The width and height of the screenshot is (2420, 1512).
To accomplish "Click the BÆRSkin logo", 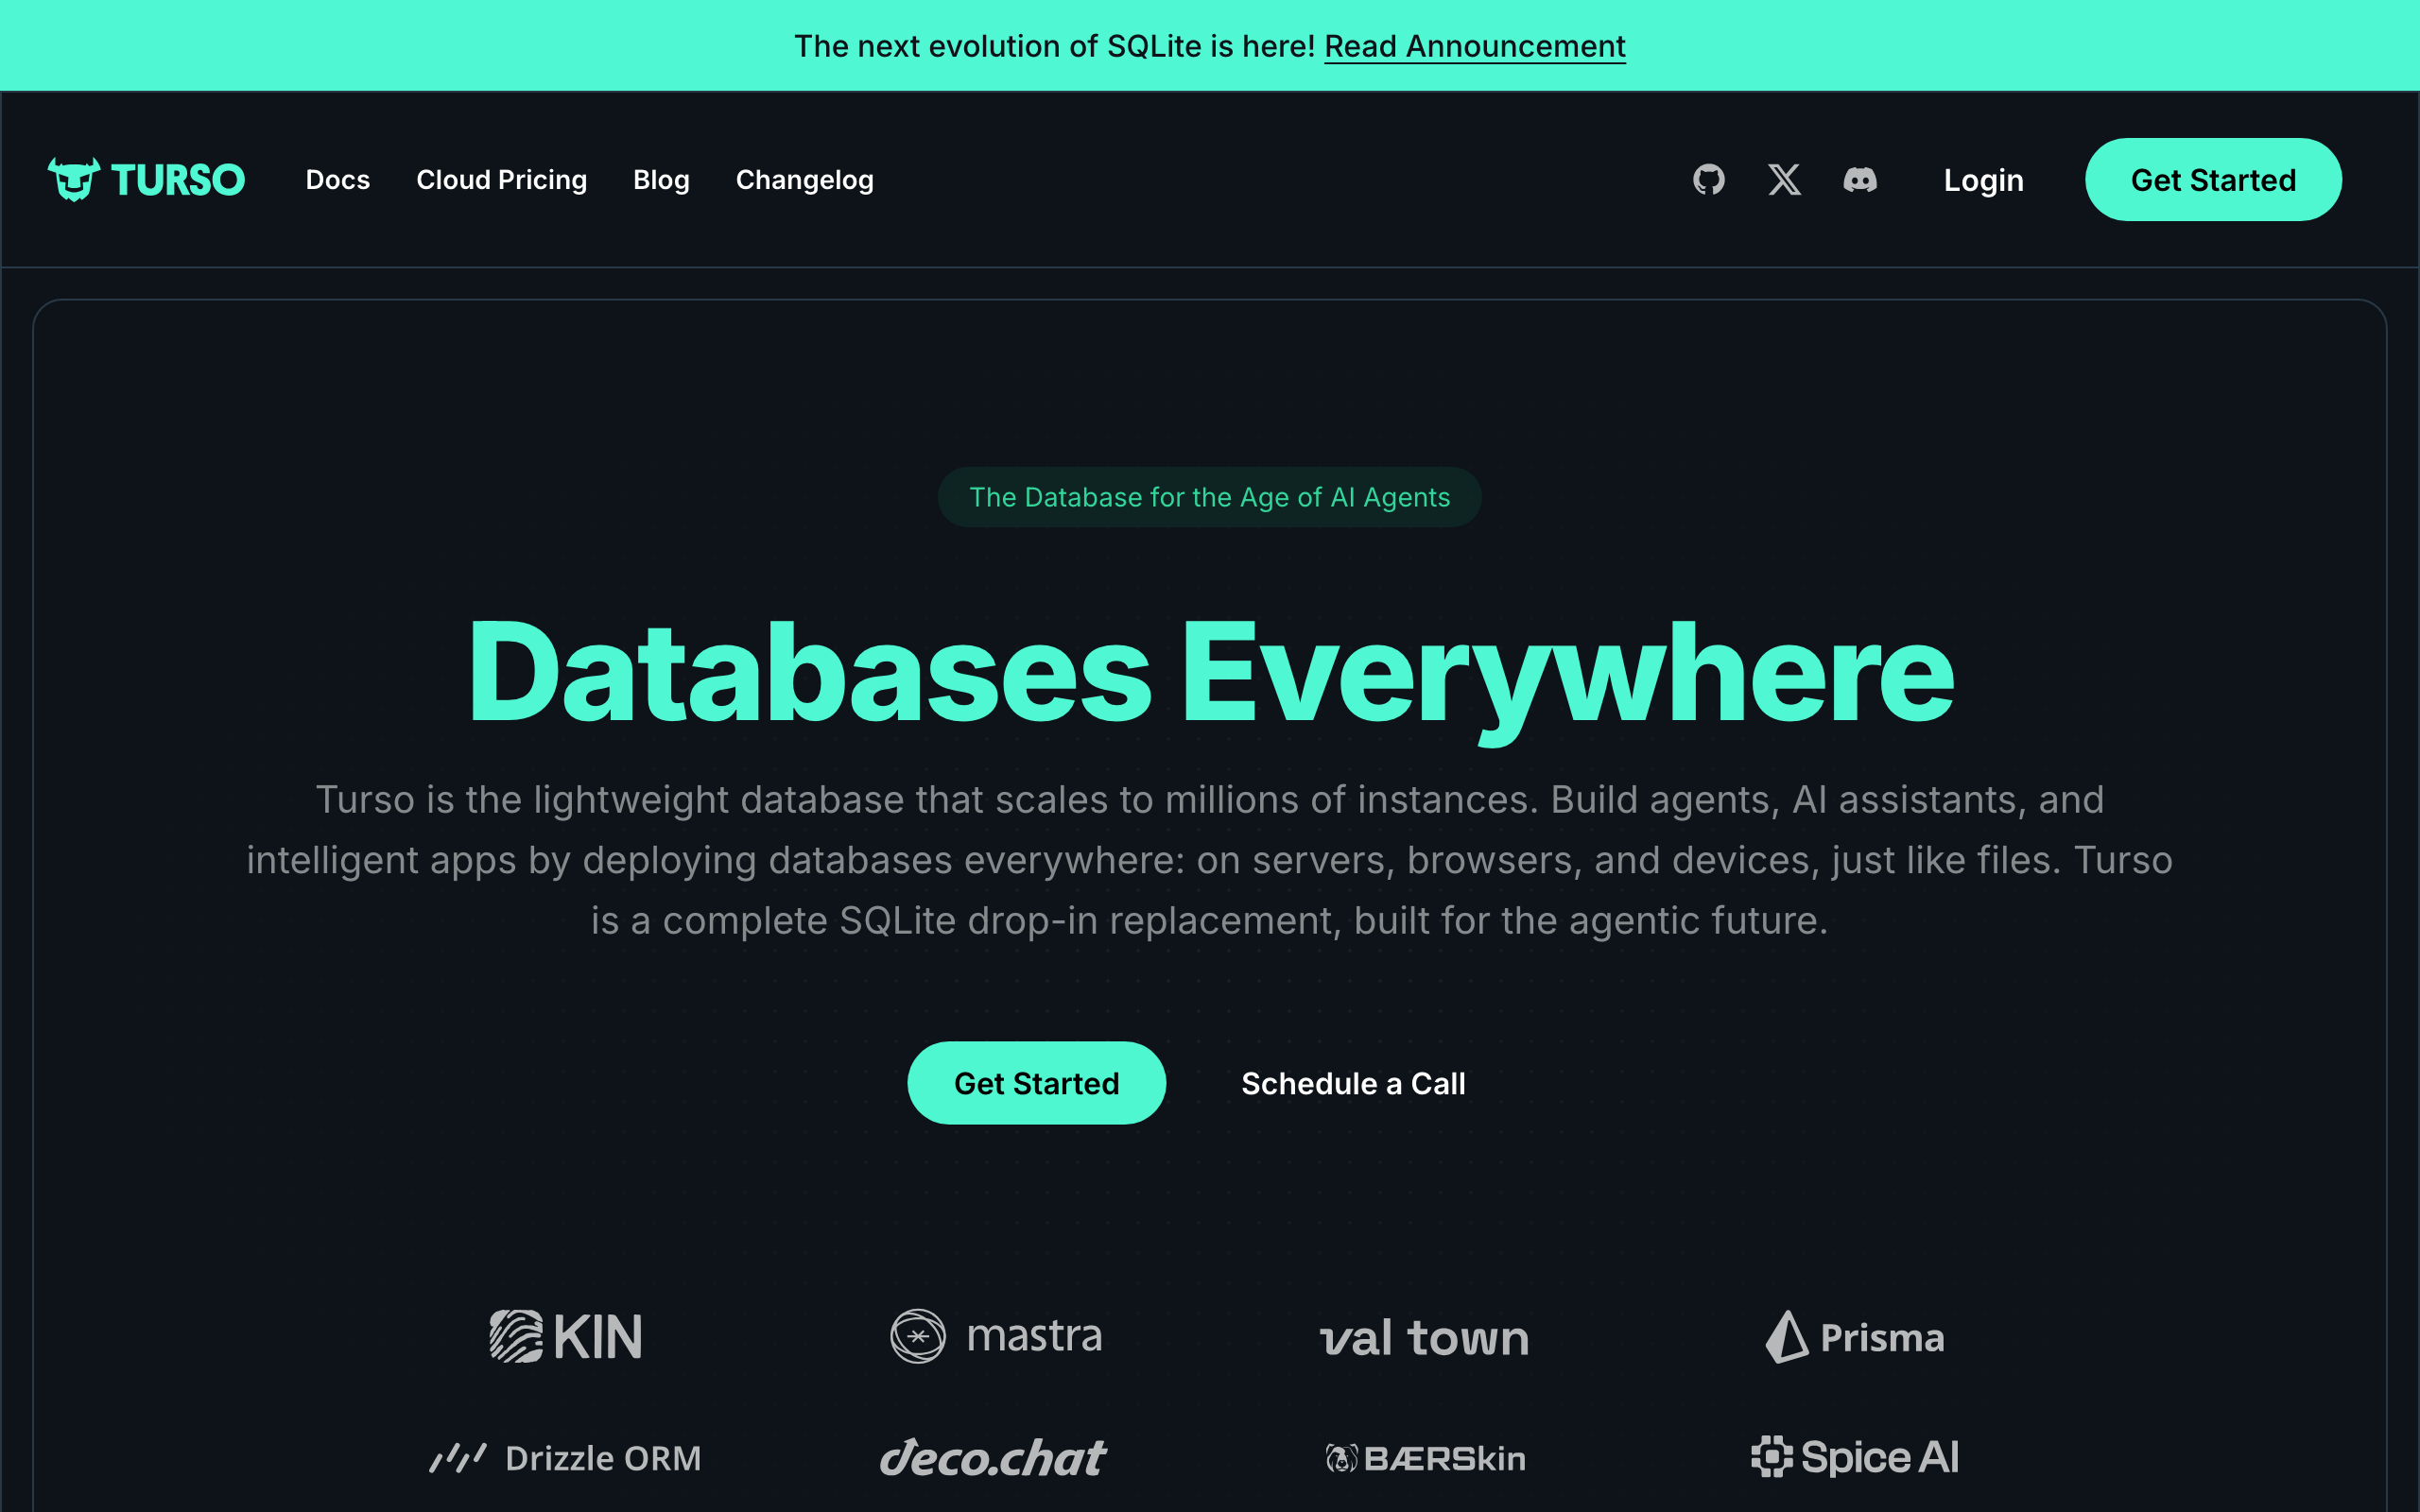I will (1425, 1458).
